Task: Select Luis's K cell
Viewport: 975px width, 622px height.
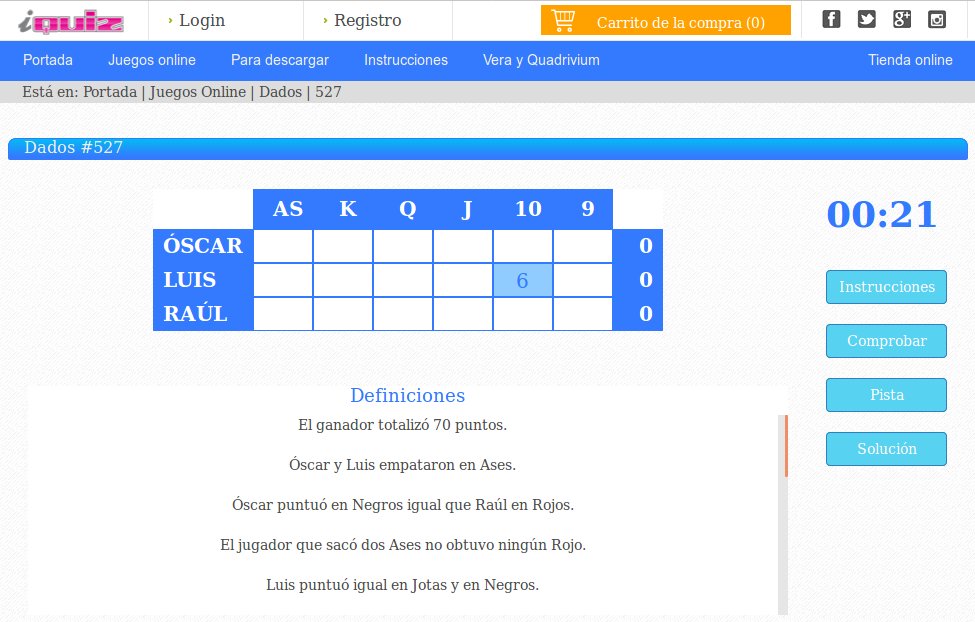Action: (x=343, y=280)
